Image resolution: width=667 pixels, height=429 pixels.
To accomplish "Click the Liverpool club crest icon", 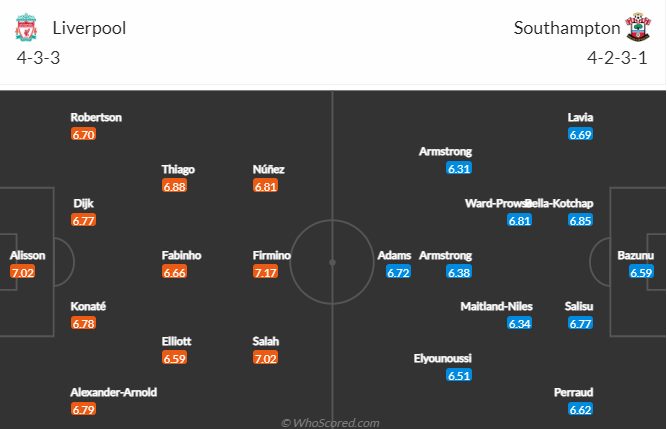I will tap(26, 27).
